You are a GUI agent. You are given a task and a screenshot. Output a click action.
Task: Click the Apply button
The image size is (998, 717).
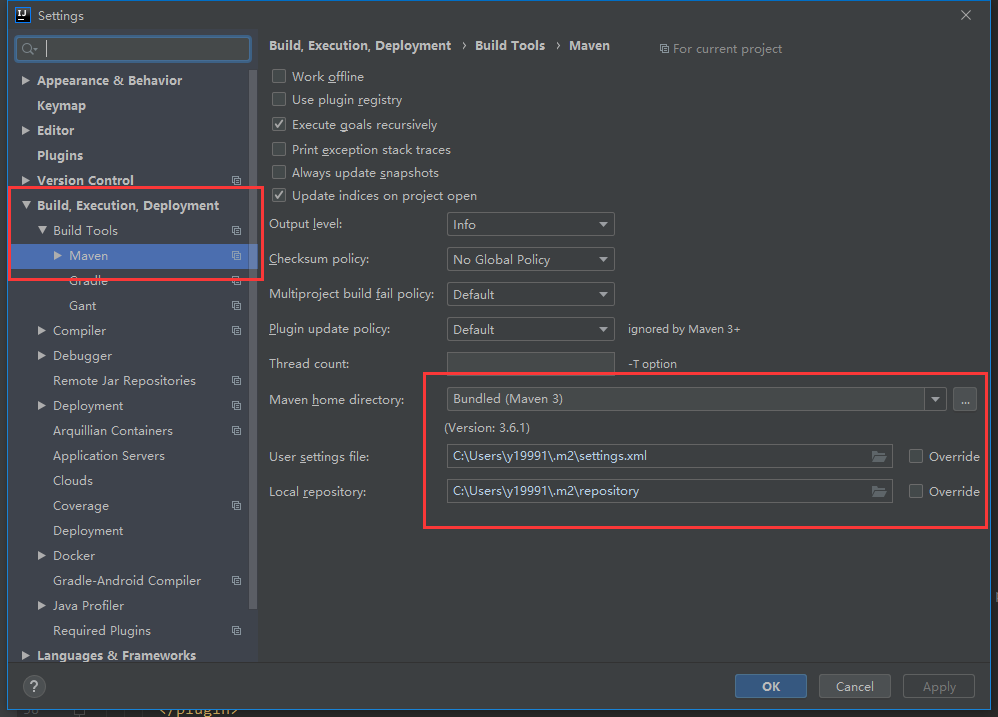tap(939, 686)
